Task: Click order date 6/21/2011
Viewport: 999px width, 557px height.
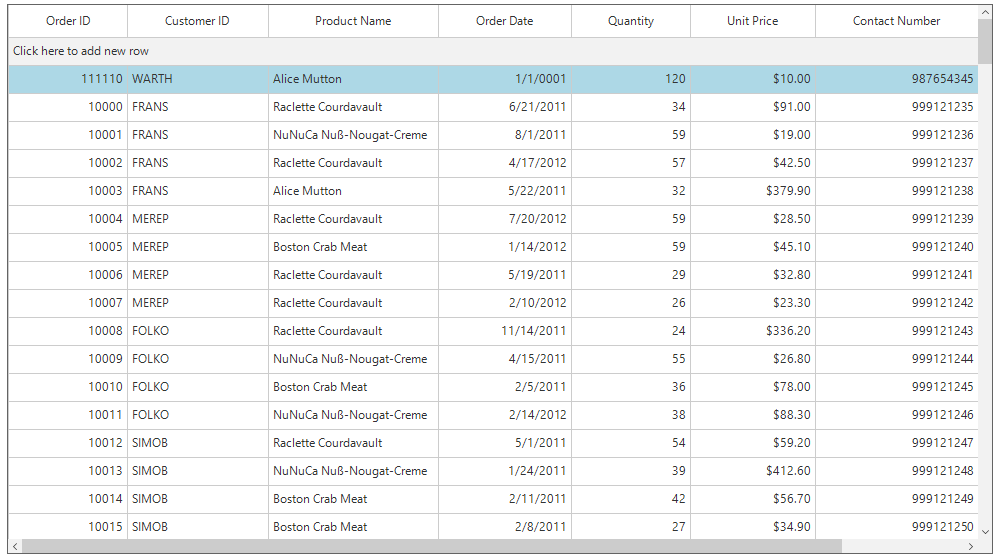Action: (x=505, y=107)
